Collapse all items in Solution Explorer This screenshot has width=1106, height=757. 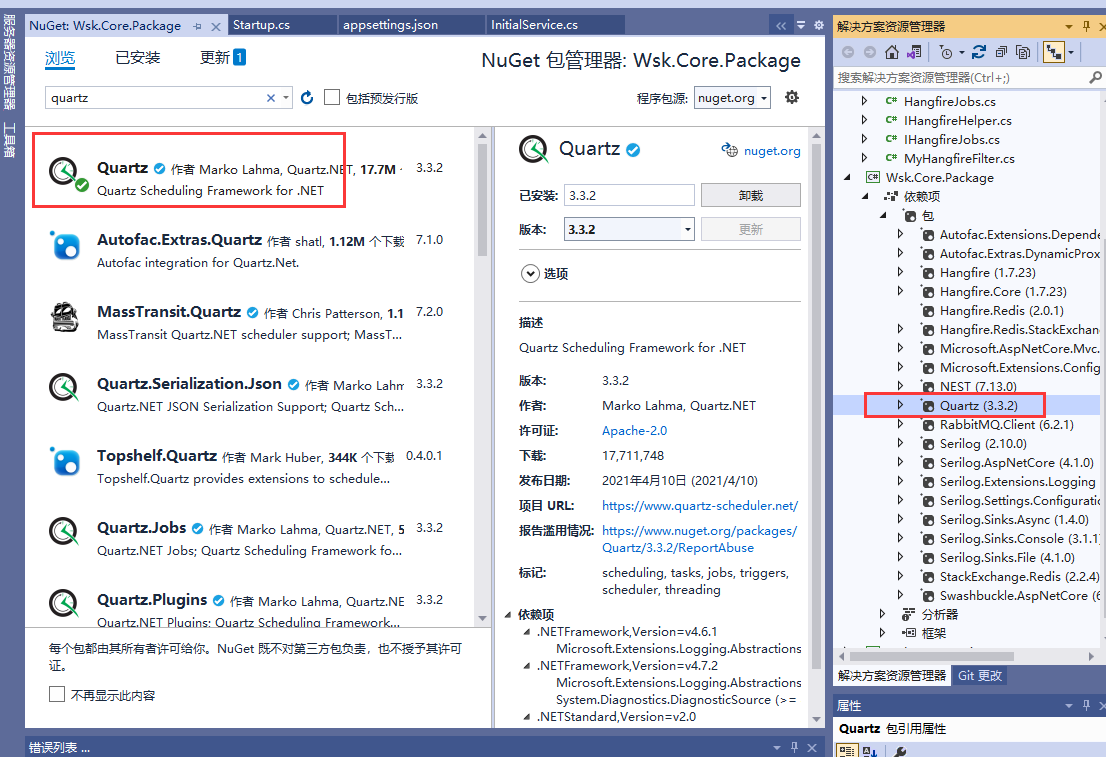pyautogui.click(x=1001, y=52)
